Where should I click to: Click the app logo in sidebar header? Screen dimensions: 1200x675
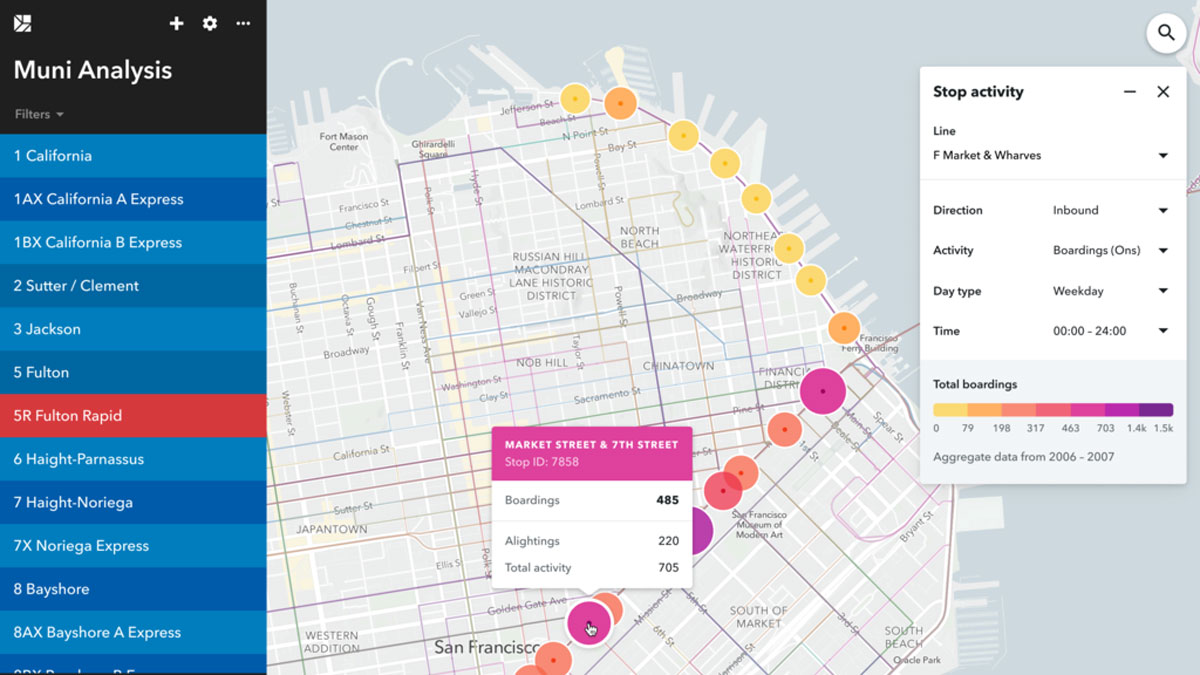[x=23, y=23]
